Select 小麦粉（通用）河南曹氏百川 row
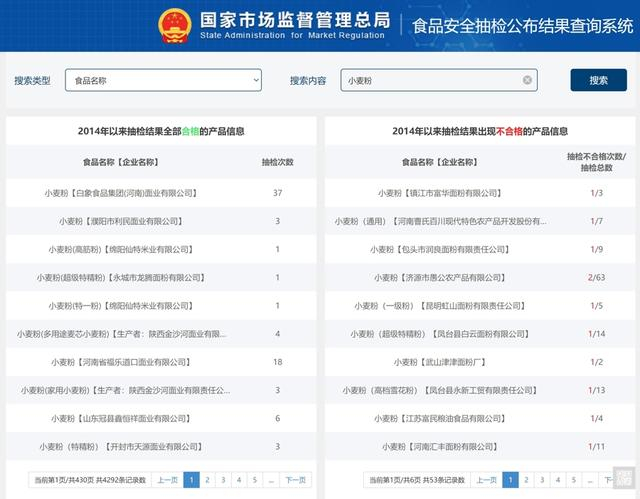 pyautogui.click(x=480, y=221)
